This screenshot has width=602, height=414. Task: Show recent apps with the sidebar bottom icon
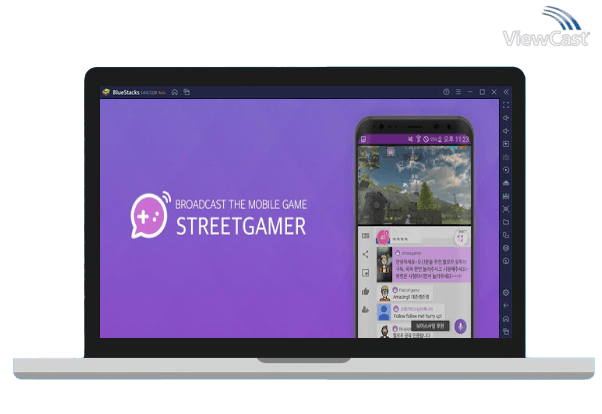506,331
